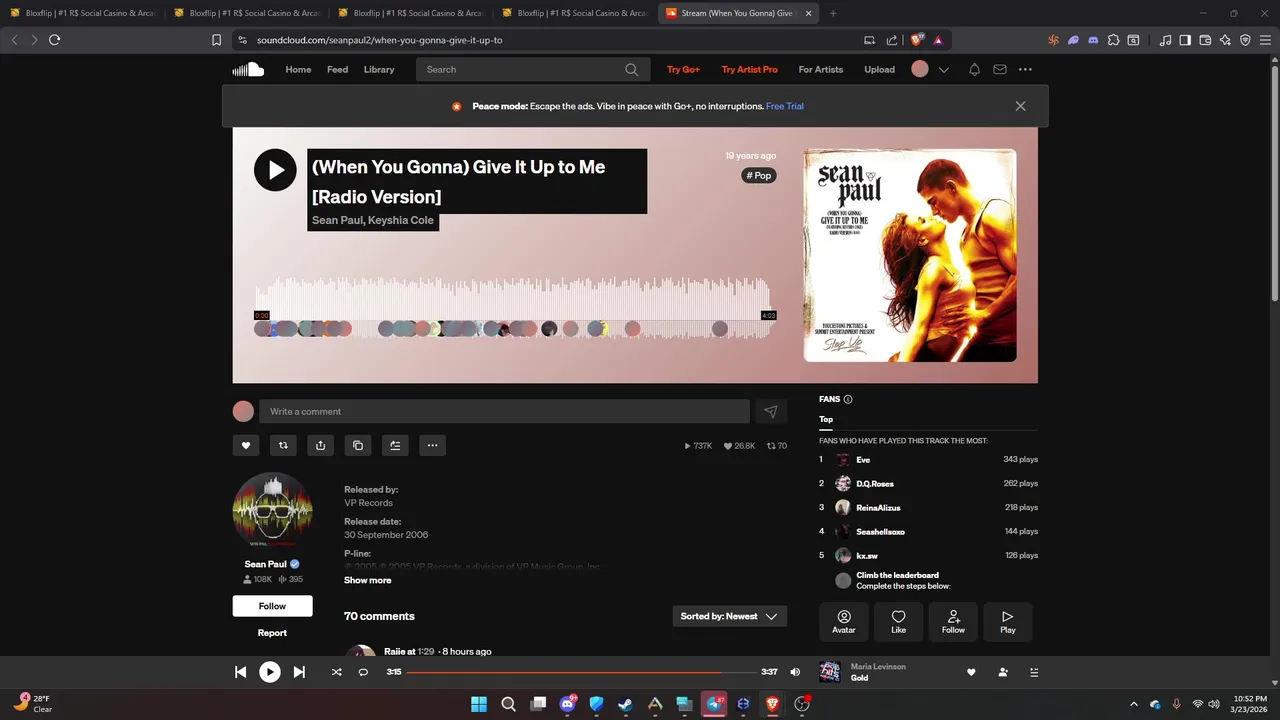Skip to previous track in player bar
This screenshot has width=1280, height=720.
(240, 672)
